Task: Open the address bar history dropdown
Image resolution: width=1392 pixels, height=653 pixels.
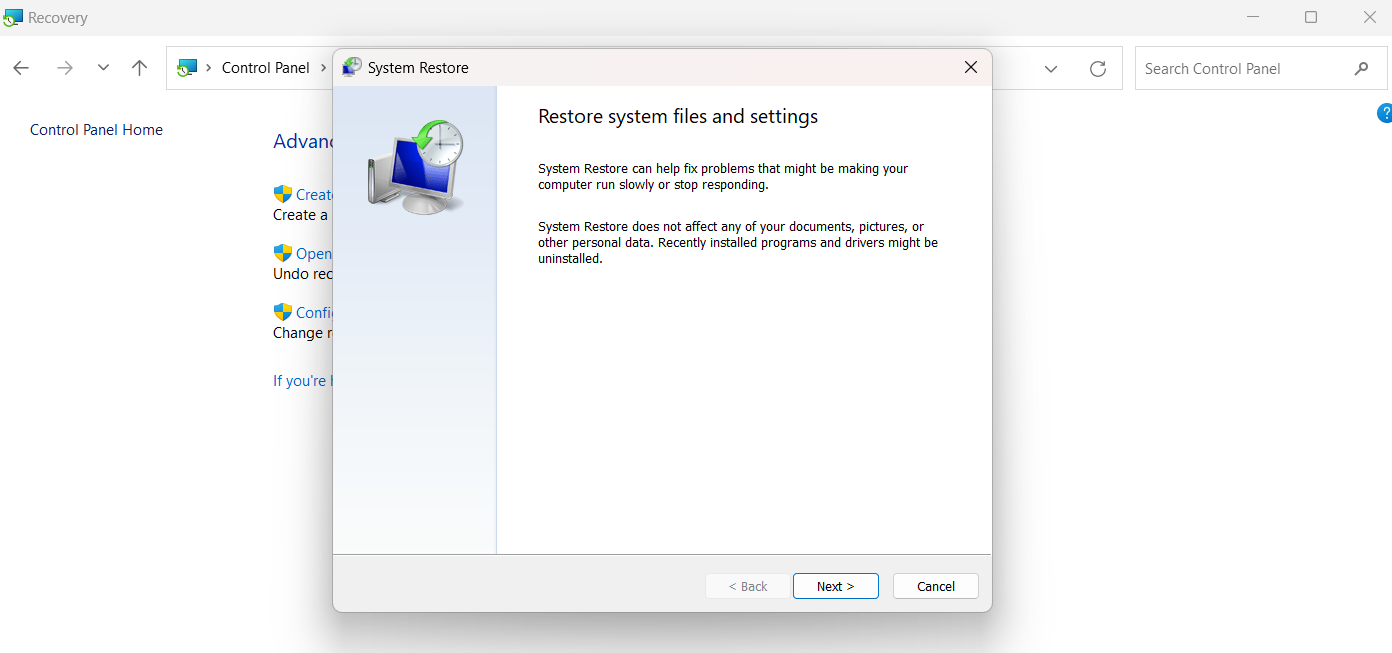Action: pos(1051,69)
